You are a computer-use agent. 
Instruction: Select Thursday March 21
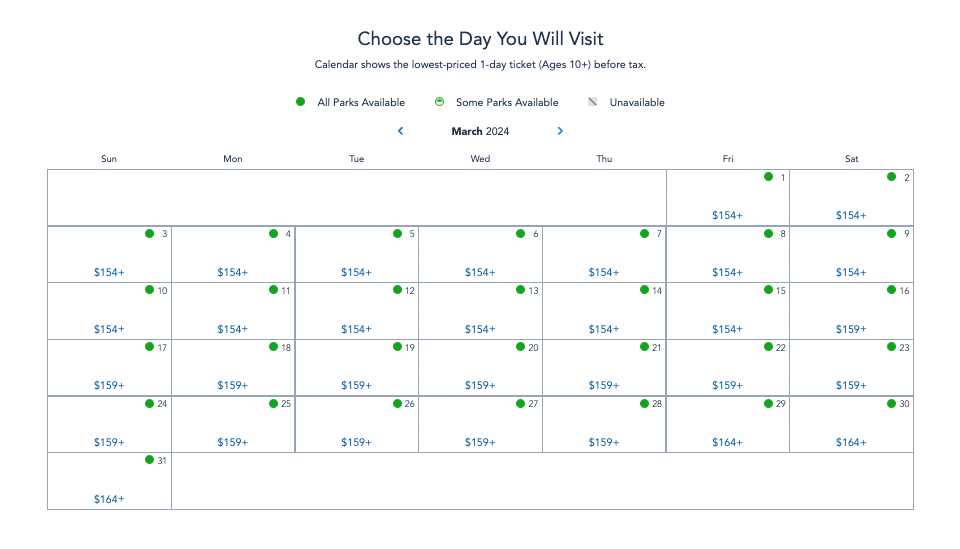click(x=604, y=368)
